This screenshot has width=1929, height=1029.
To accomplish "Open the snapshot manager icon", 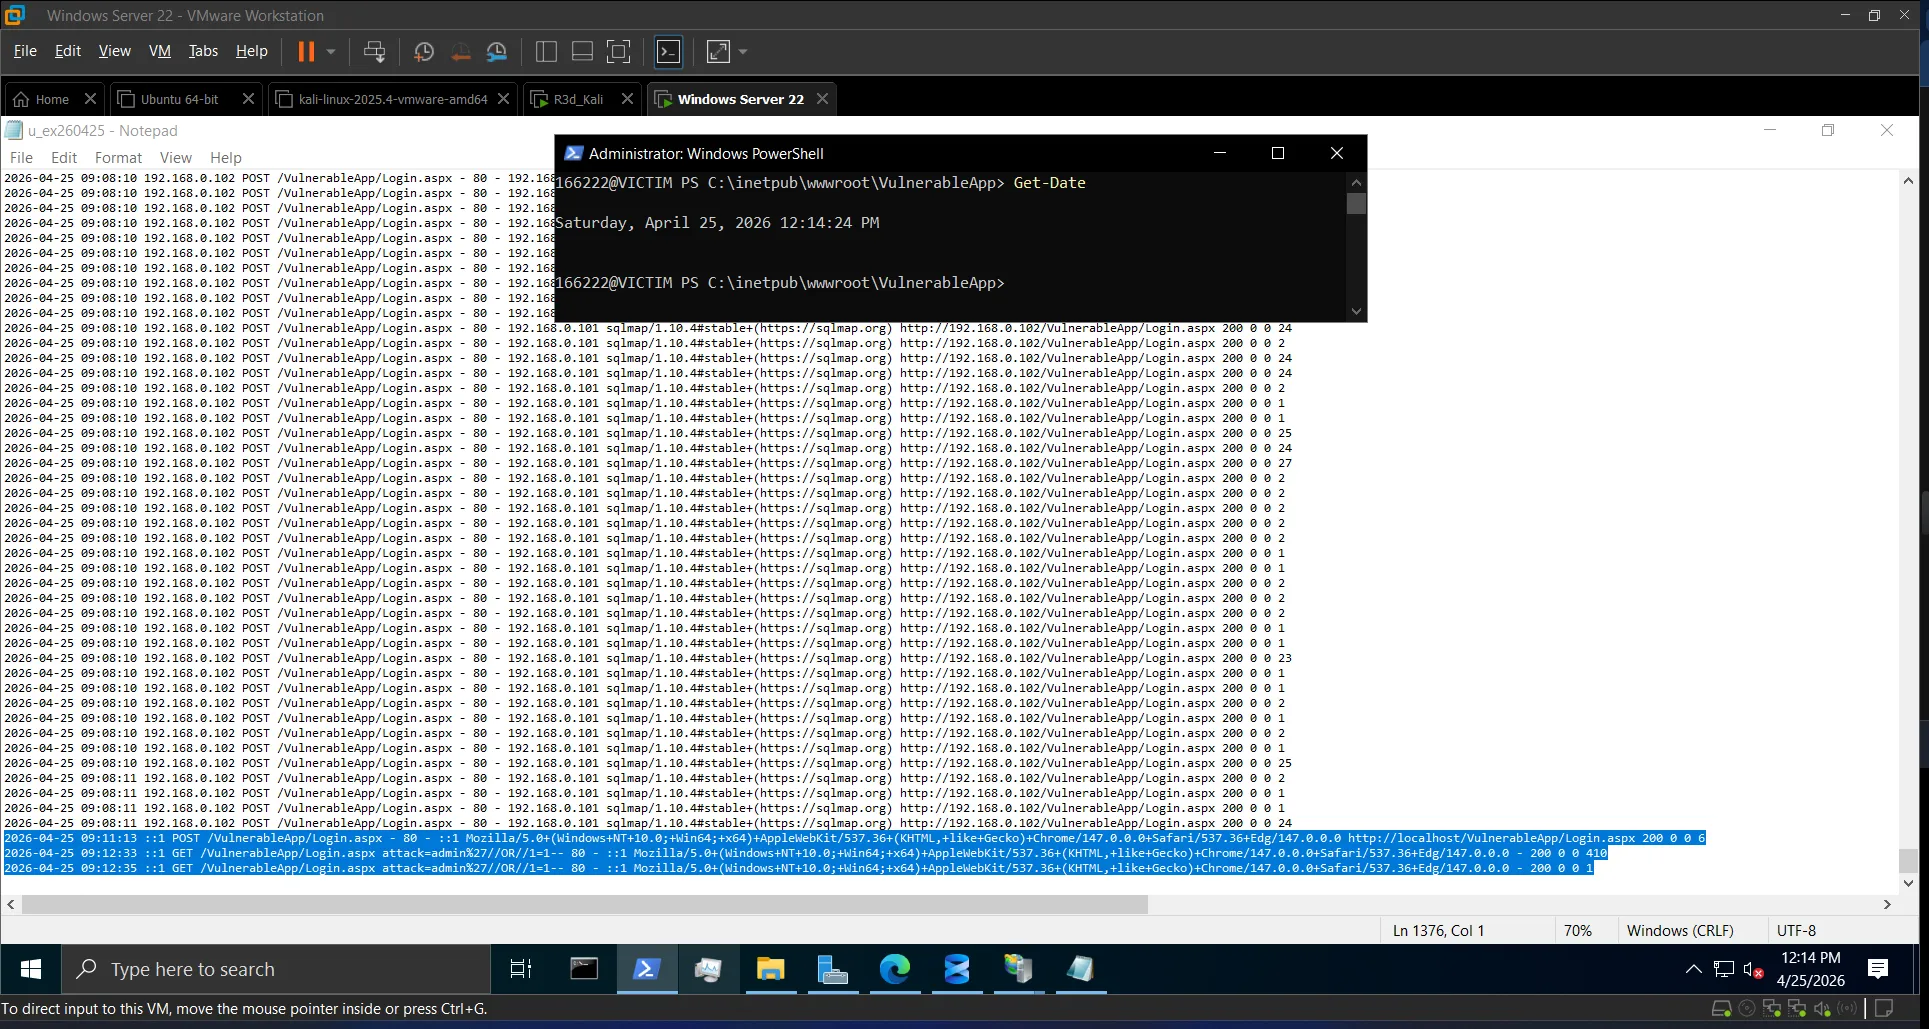I will point(497,51).
